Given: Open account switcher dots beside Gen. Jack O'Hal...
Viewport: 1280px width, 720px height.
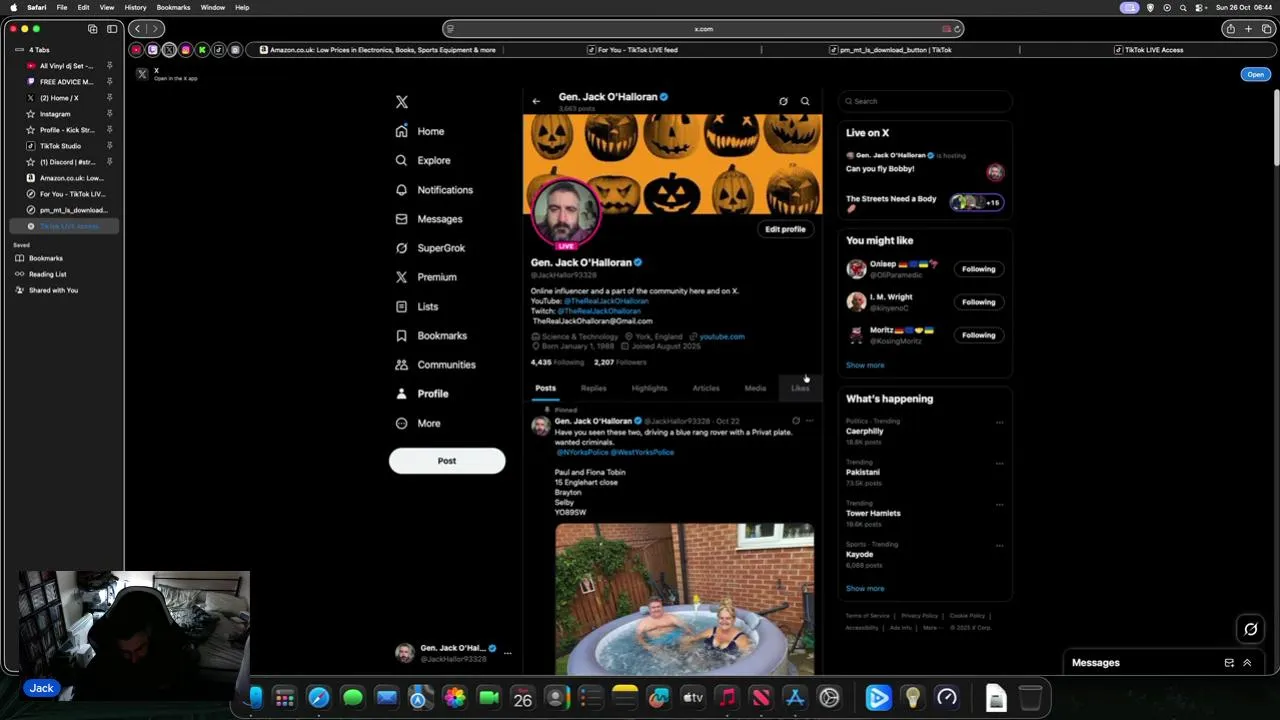Looking at the screenshot, I should coord(508,653).
